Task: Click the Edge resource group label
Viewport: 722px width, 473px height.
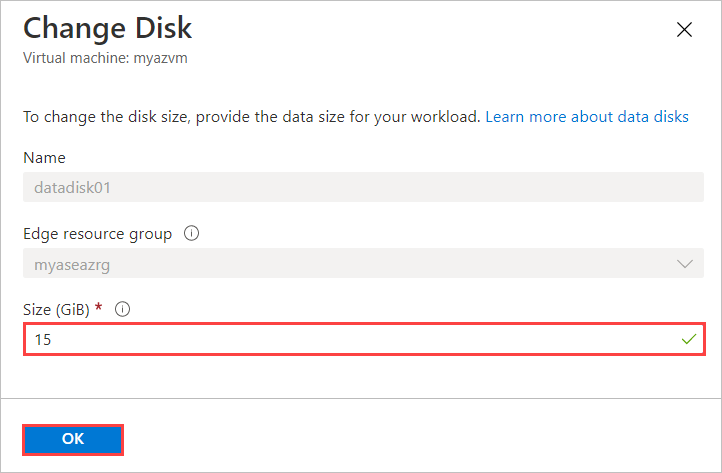Action: 97,234
